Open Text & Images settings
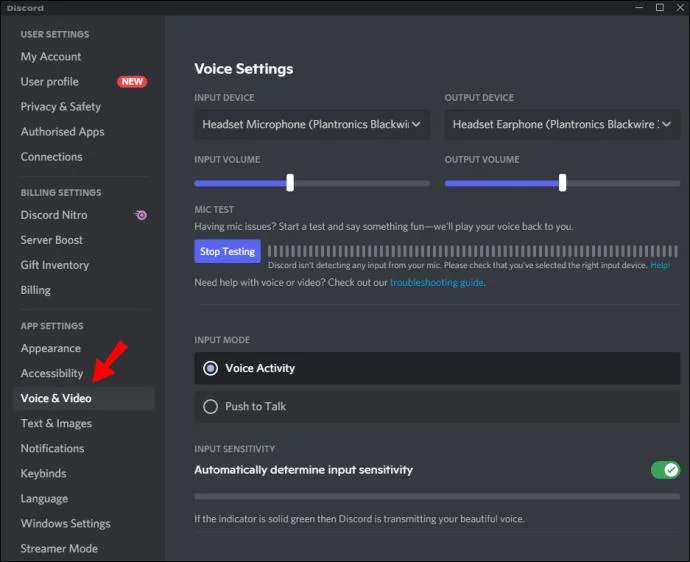690x562 pixels. pyautogui.click(x=56, y=424)
